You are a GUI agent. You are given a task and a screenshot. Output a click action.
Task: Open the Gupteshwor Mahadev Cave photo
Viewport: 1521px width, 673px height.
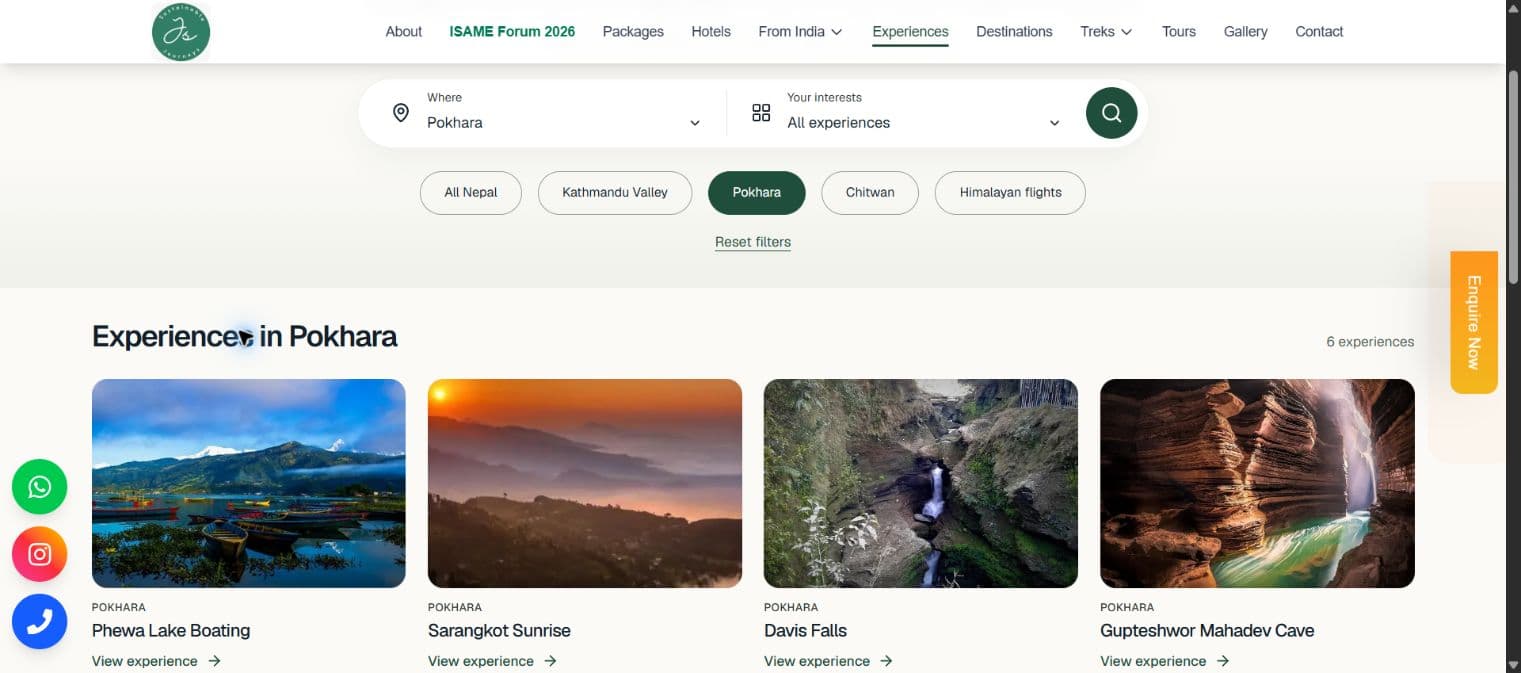tap(1257, 483)
